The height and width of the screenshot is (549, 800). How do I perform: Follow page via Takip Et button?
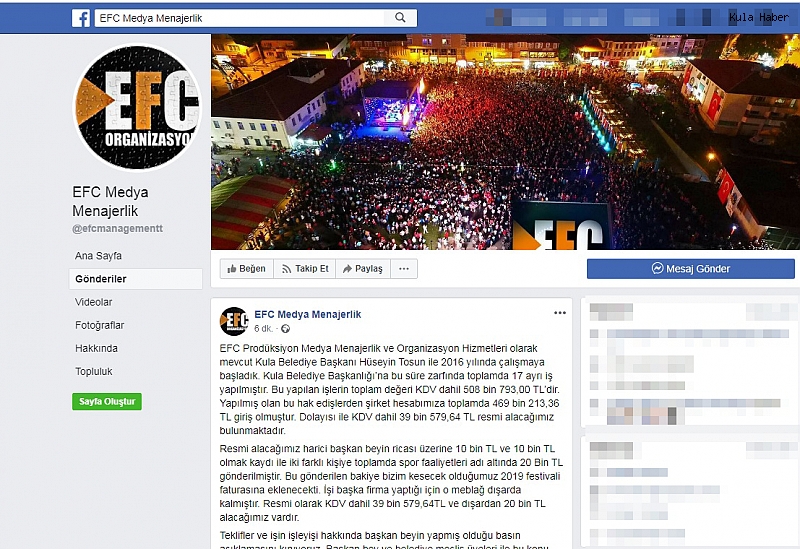click(305, 269)
